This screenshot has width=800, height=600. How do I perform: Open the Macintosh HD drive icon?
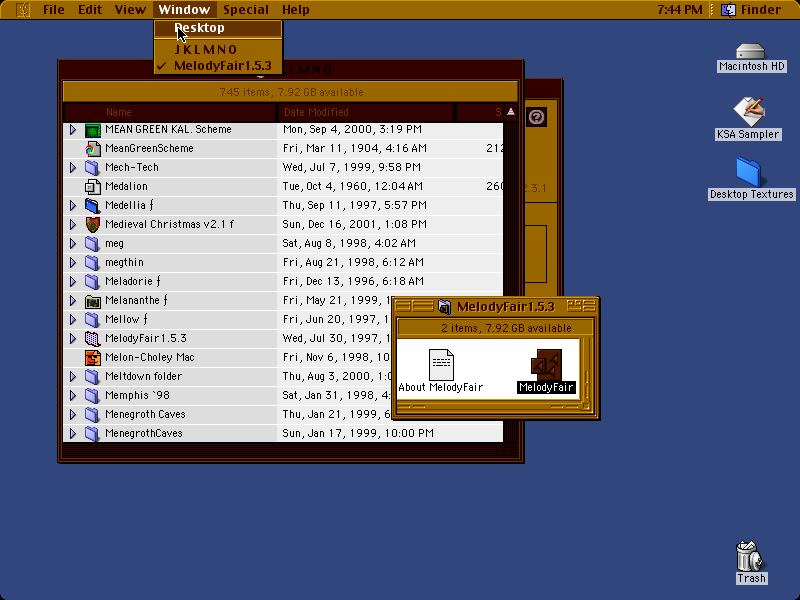(x=751, y=51)
